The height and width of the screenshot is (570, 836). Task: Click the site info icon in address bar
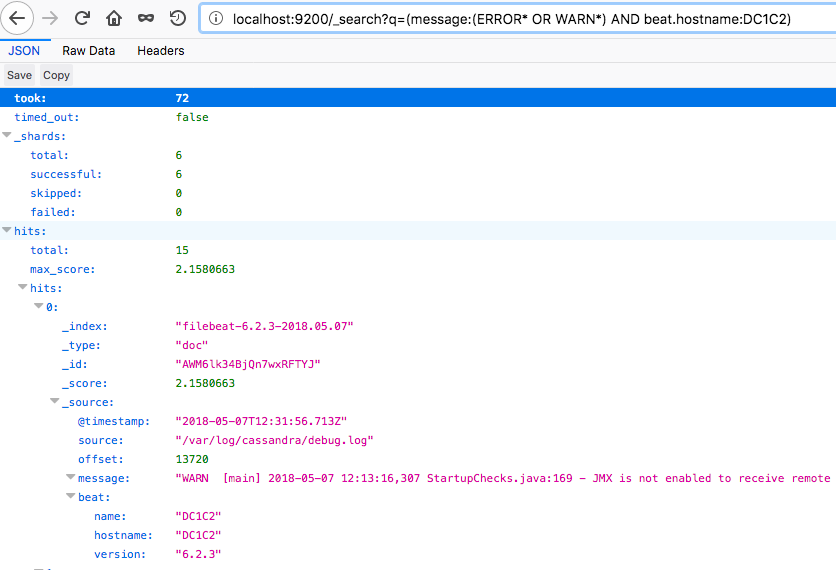(x=216, y=19)
